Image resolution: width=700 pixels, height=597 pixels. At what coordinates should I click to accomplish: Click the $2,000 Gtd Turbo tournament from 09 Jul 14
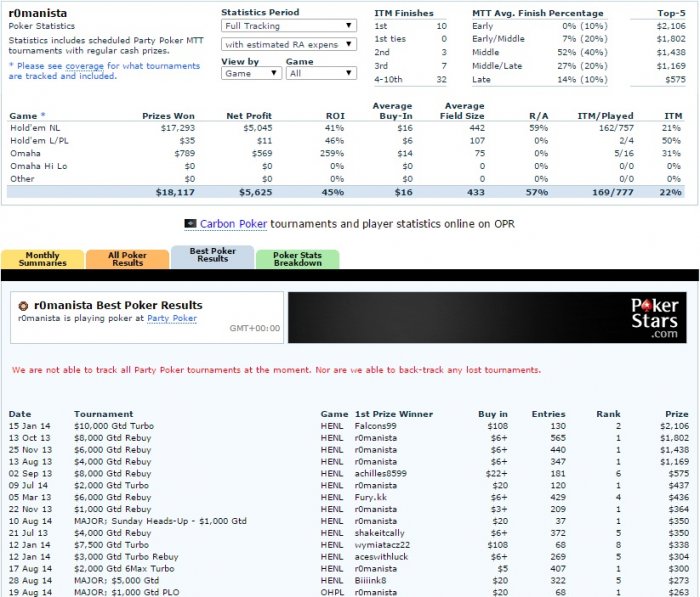click(112, 485)
